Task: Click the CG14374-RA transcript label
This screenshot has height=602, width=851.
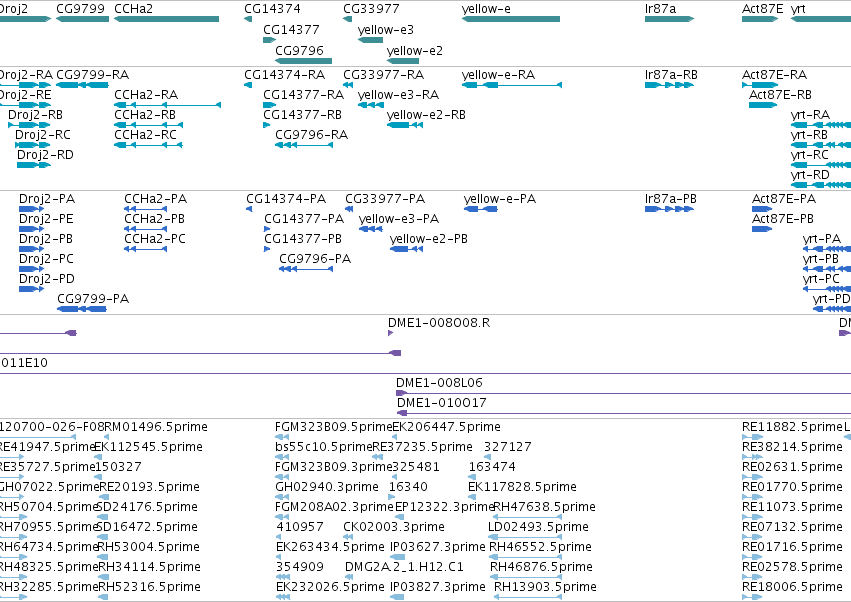Action: 284,74
